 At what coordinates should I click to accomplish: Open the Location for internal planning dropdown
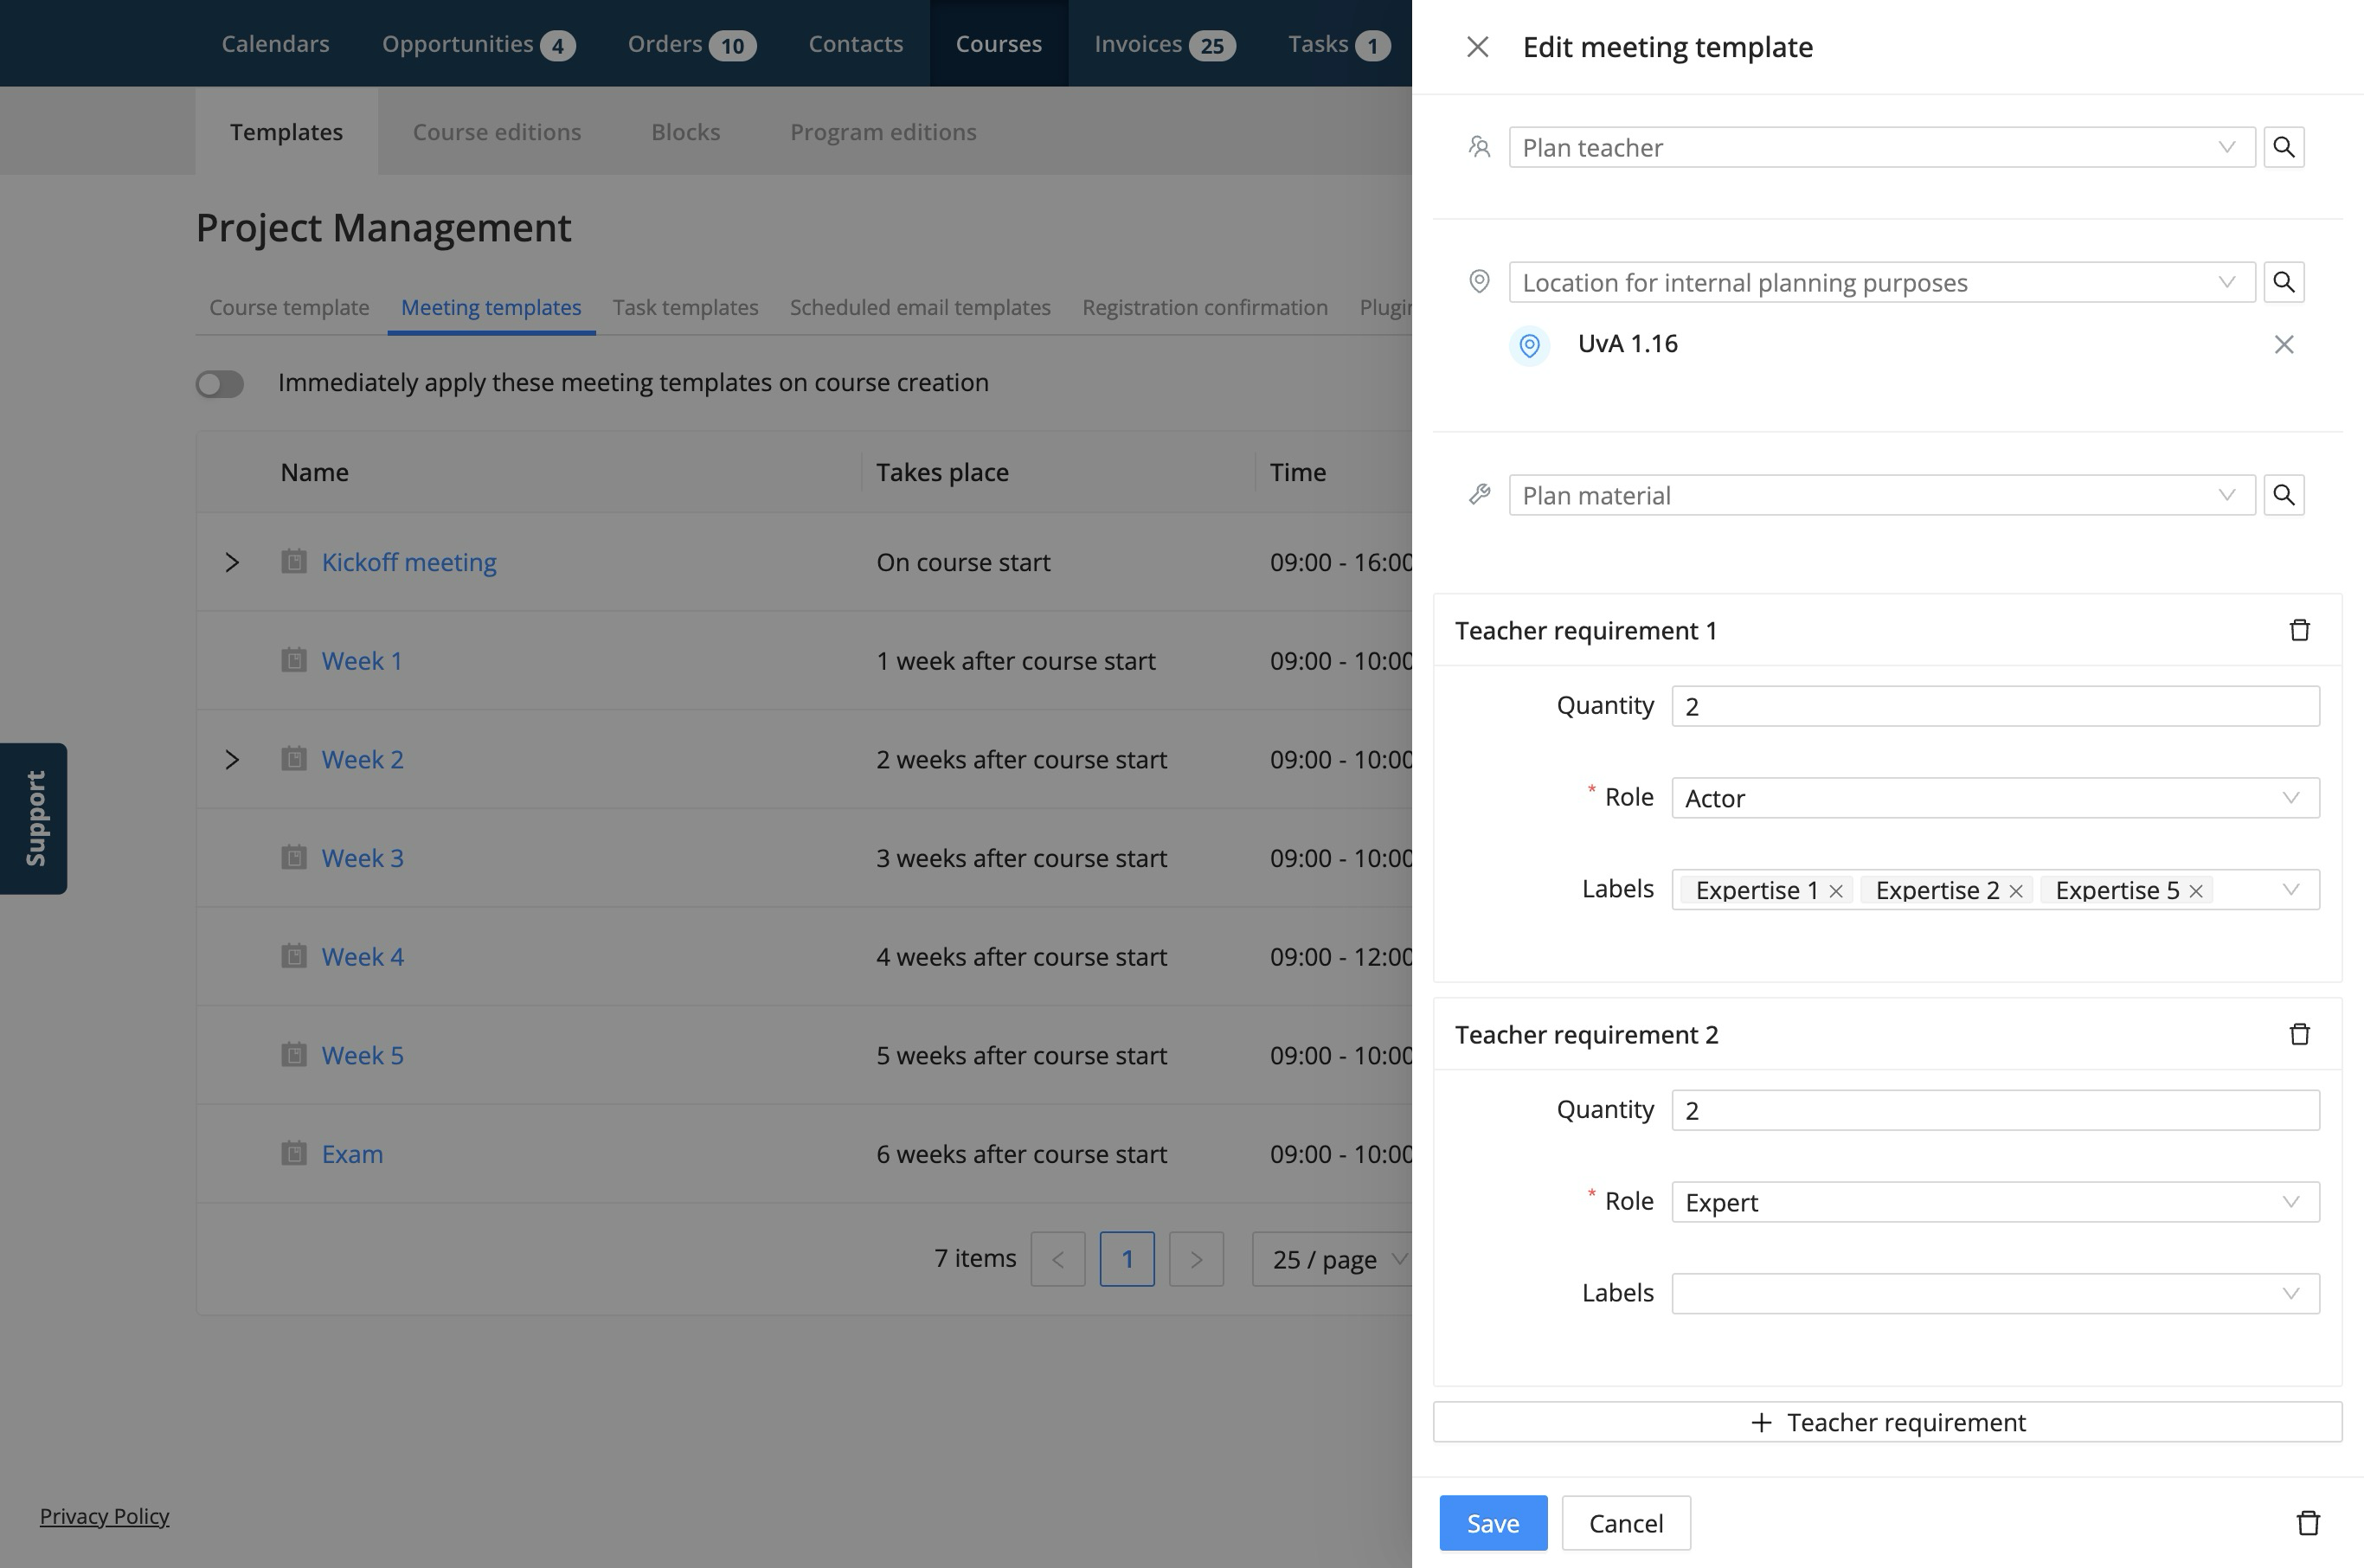click(1882, 282)
